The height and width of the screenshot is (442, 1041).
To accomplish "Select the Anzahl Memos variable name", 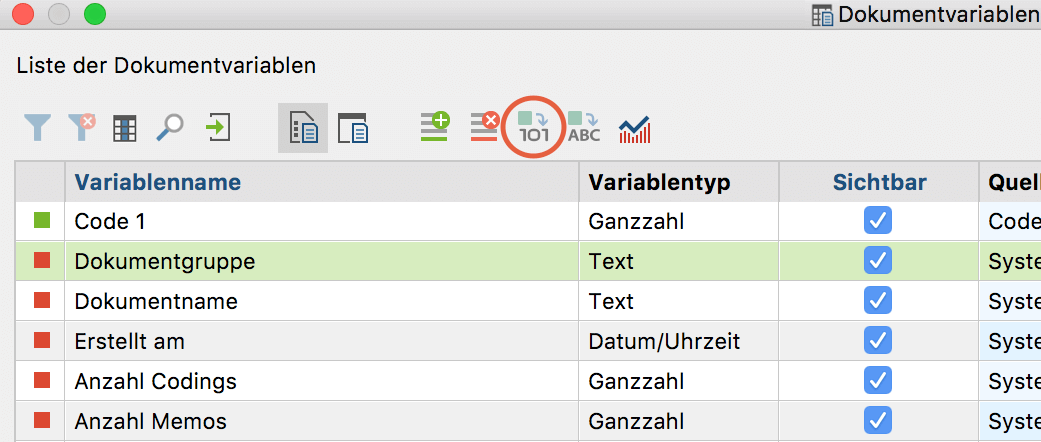I will click(151, 421).
